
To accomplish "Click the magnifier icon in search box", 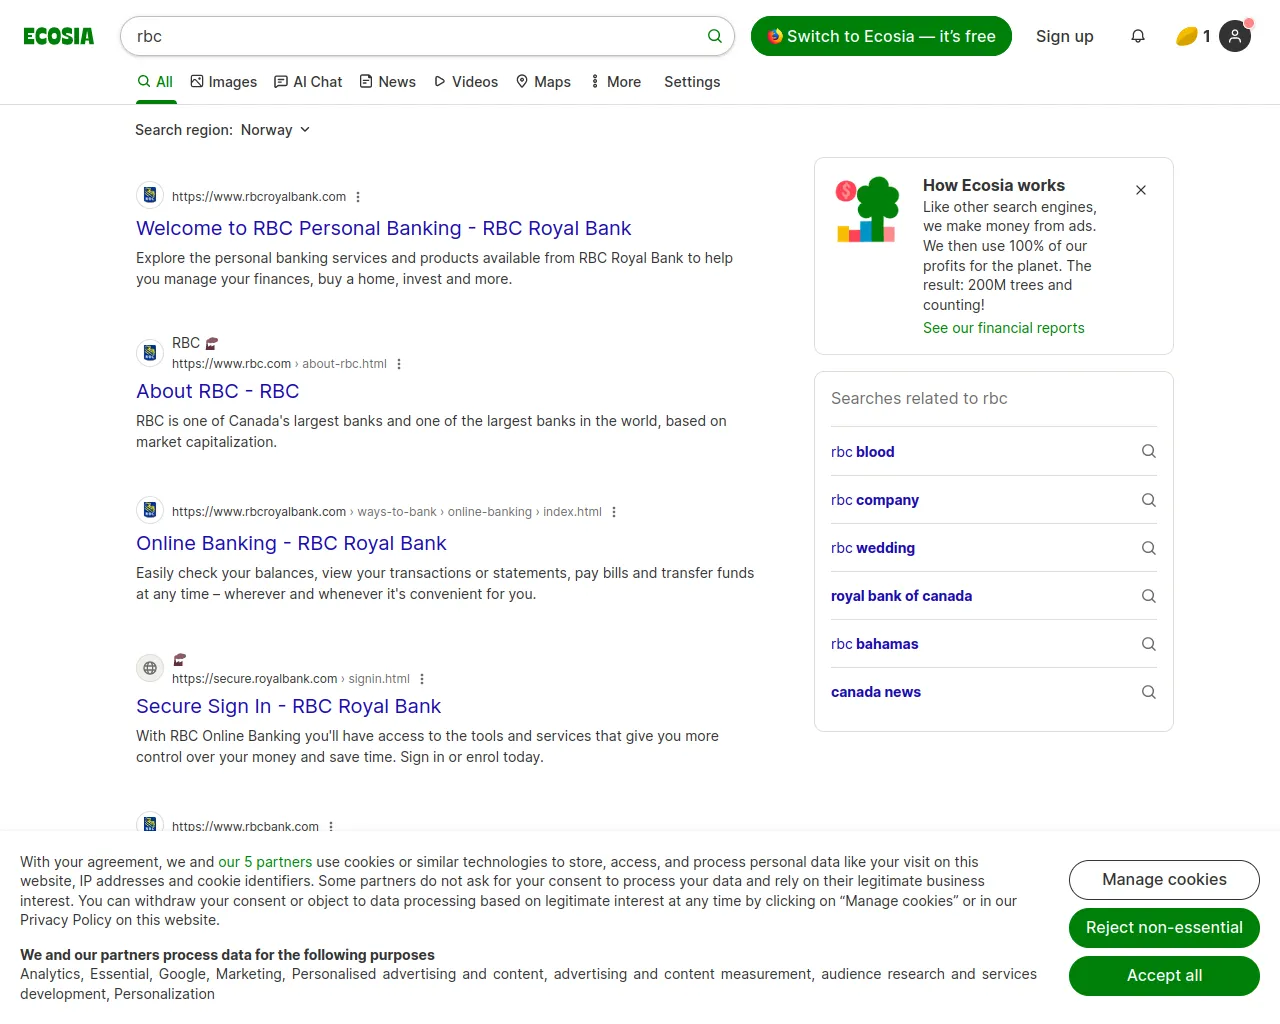I will click(714, 36).
